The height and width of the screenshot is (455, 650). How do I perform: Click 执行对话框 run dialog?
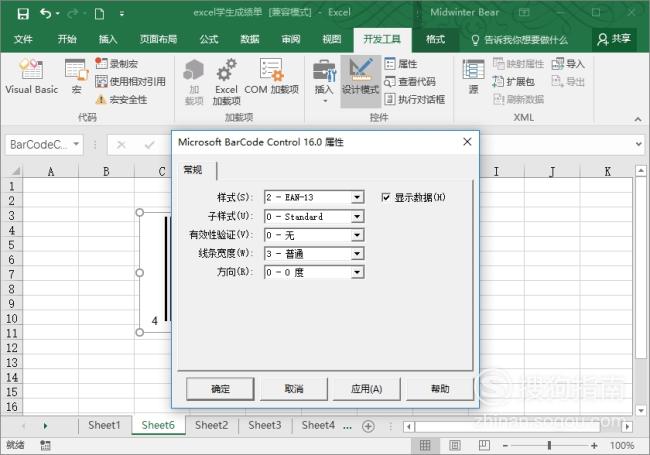pos(415,99)
